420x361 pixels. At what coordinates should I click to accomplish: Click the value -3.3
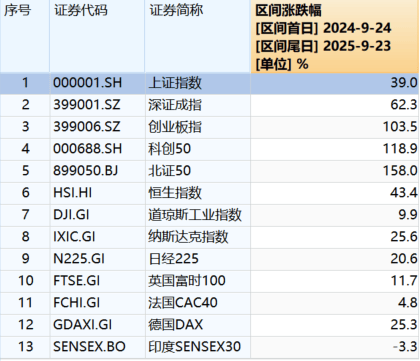(405, 347)
